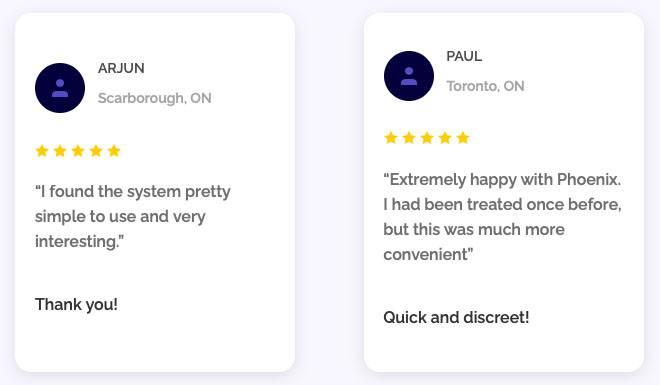Click the third star in Arjun's rating
The image size is (660, 385).
pyautogui.click(x=78, y=151)
